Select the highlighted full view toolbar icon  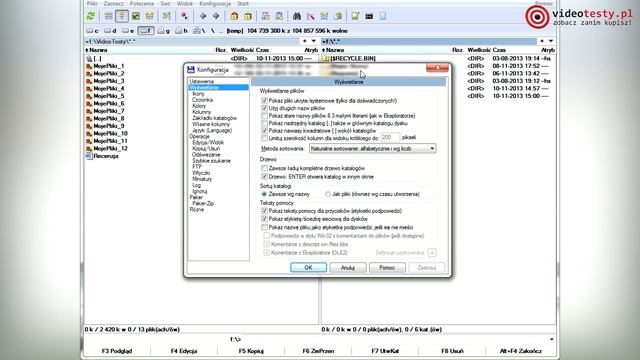(122, 16)
